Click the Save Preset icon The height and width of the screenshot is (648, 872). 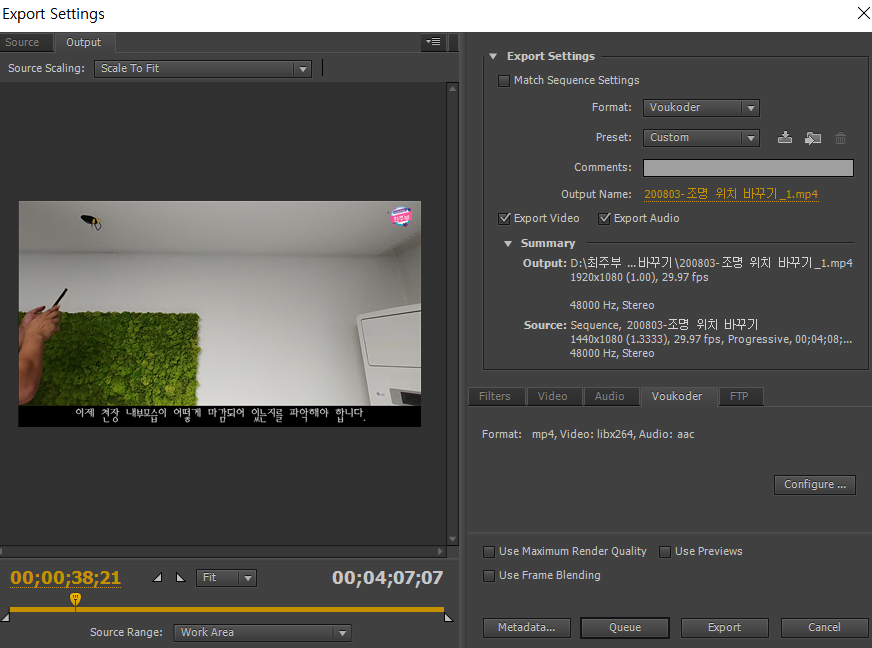(785, 138)
